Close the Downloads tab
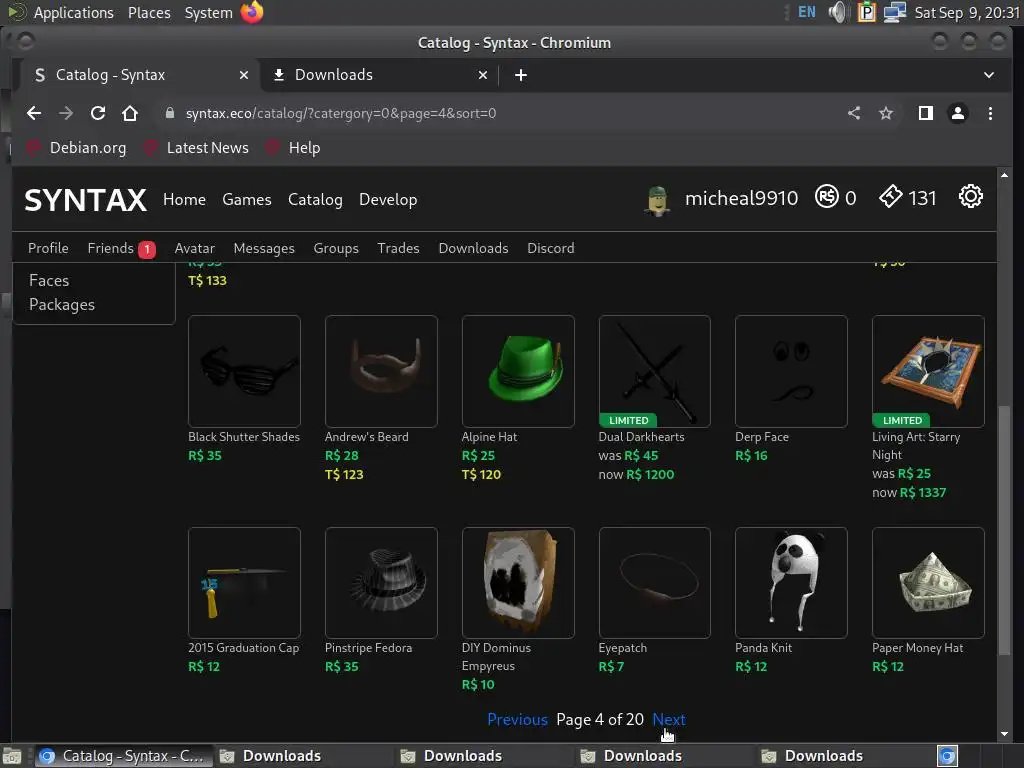 pyautogui.click(x=483, y=75)
